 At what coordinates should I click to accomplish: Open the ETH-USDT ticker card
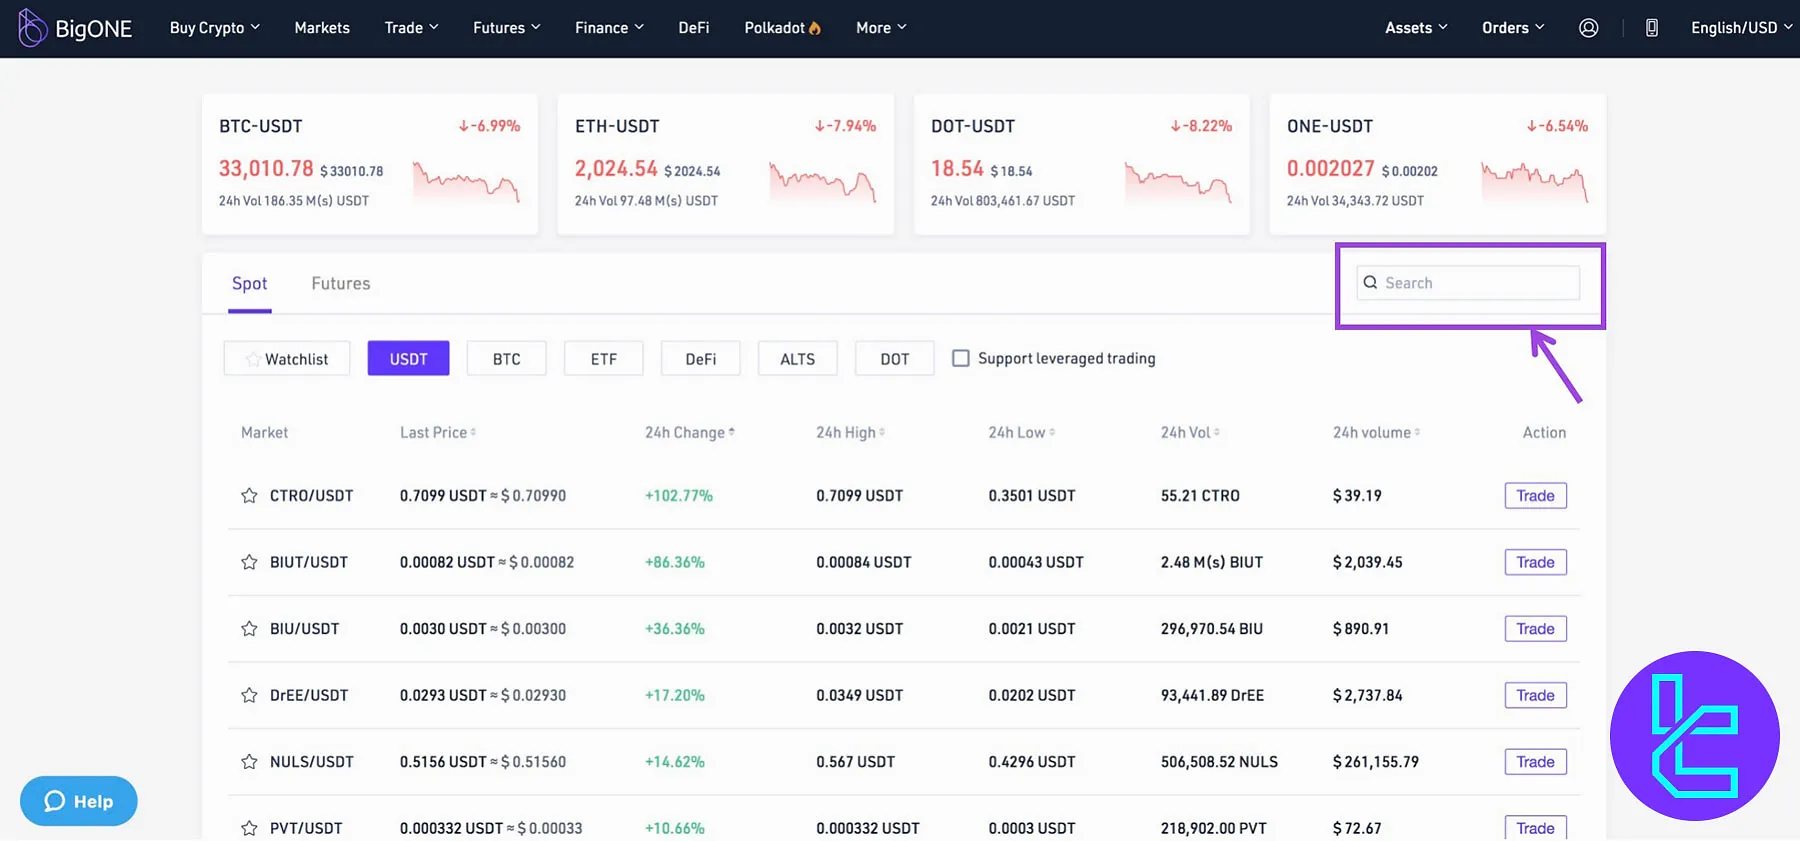tap(726, 165)
